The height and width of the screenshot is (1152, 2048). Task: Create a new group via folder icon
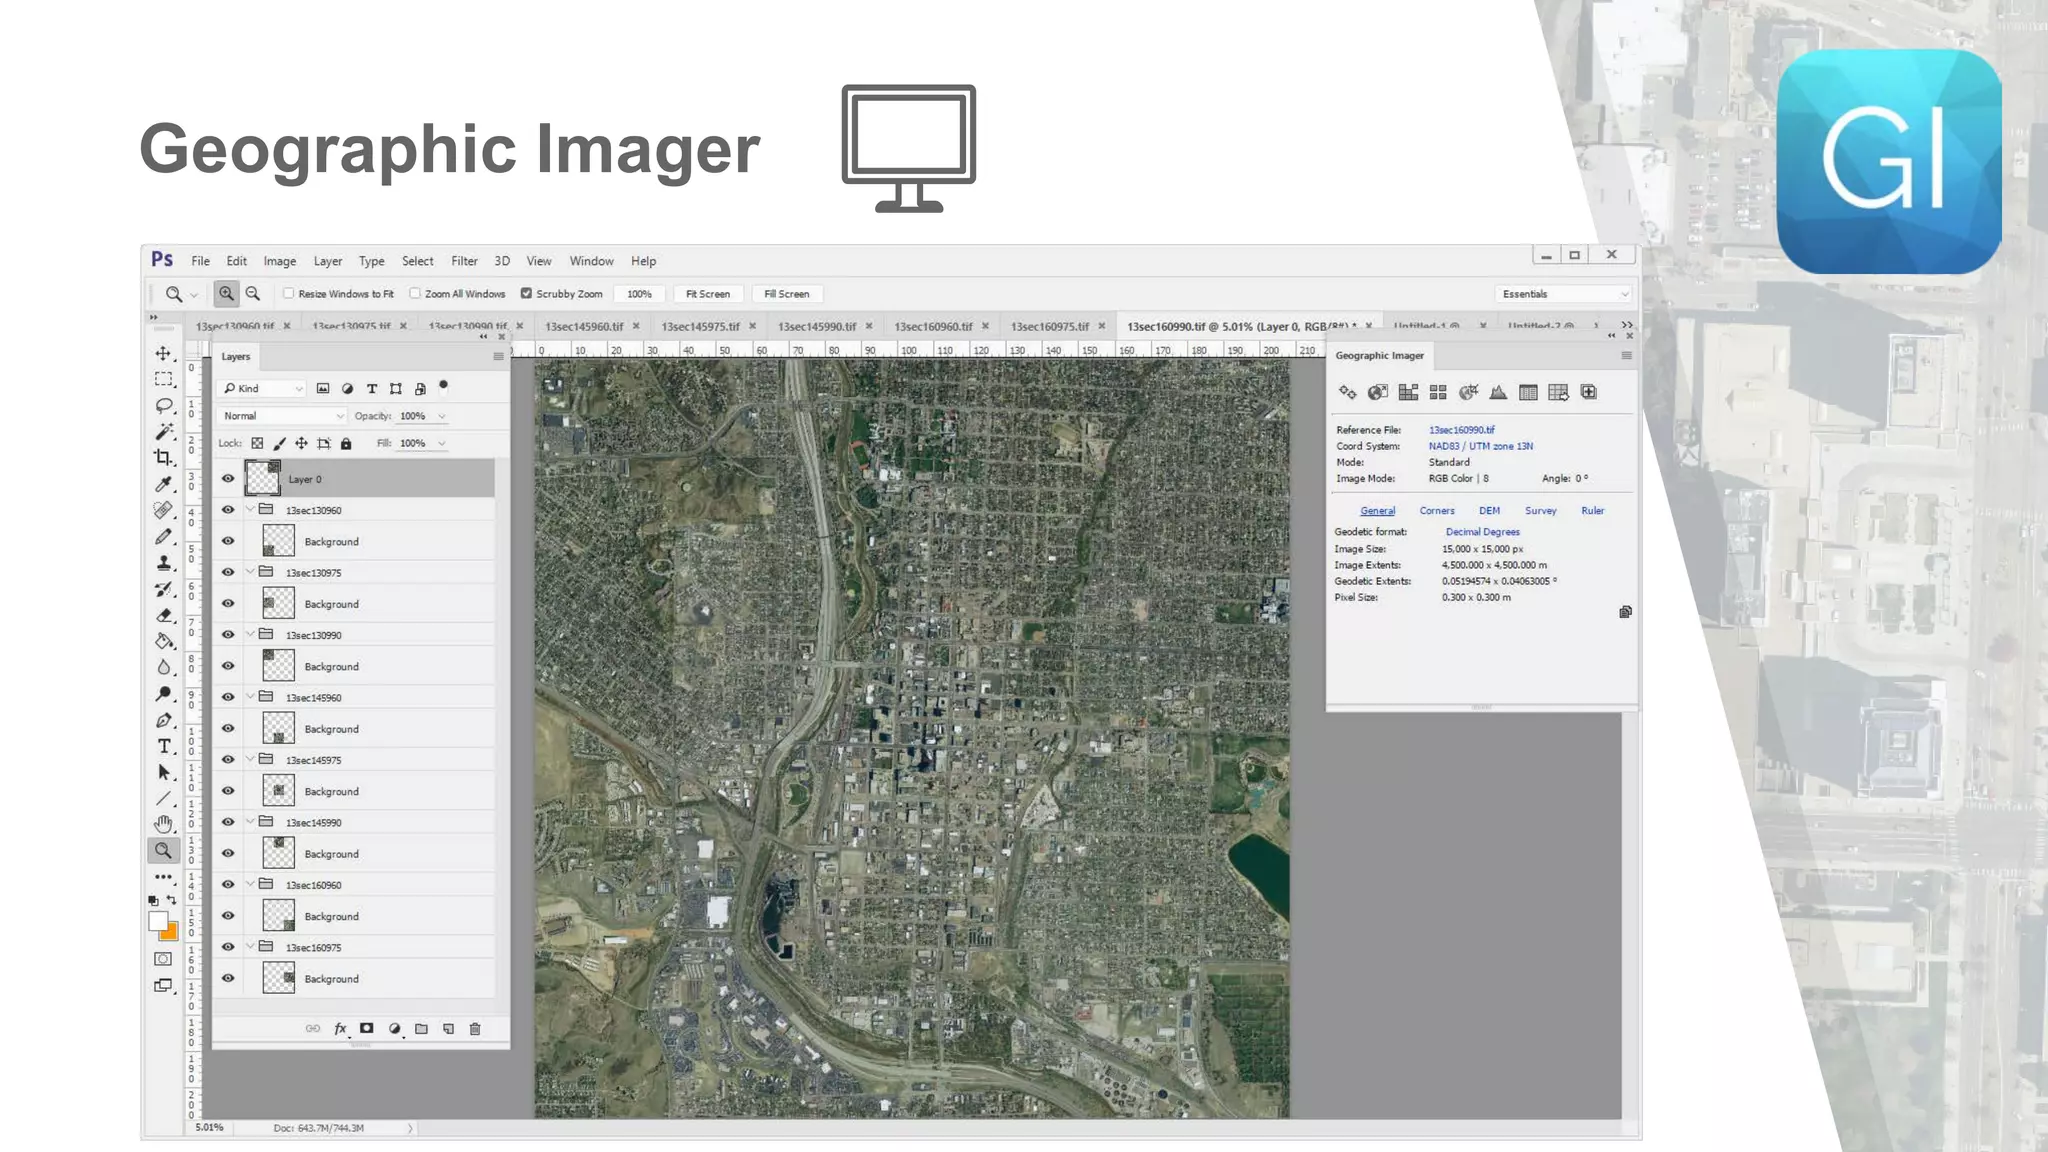click(x=421, y=1029)
